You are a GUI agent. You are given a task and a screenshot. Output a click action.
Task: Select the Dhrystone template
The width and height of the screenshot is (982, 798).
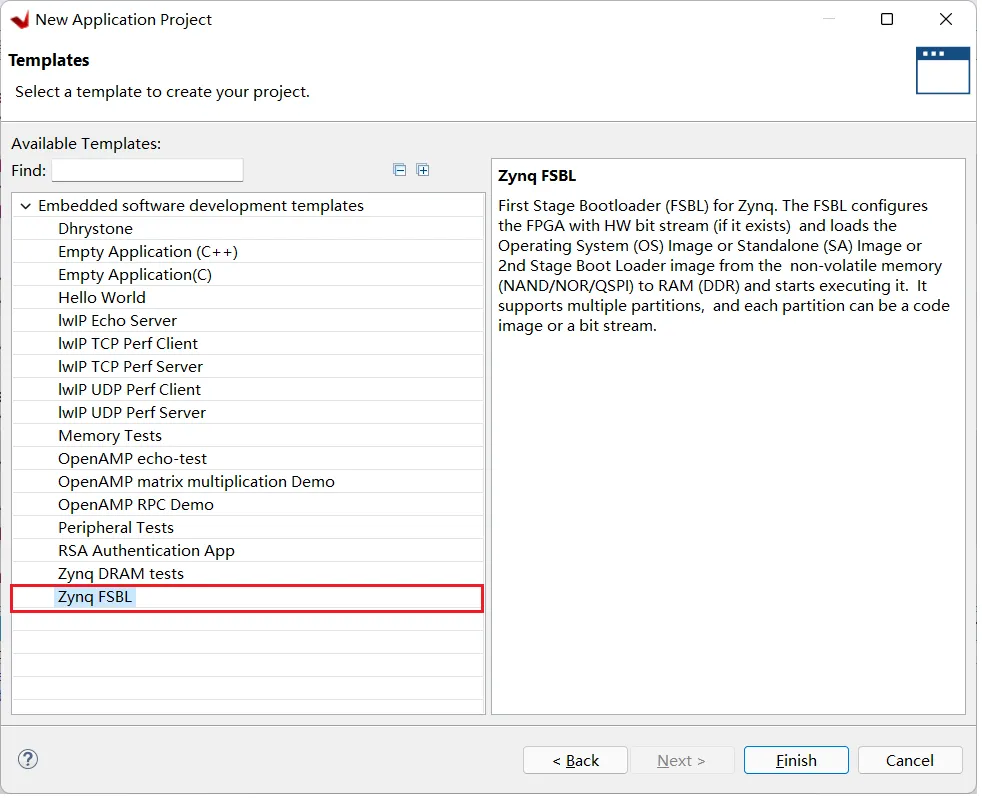pos(249,230)
